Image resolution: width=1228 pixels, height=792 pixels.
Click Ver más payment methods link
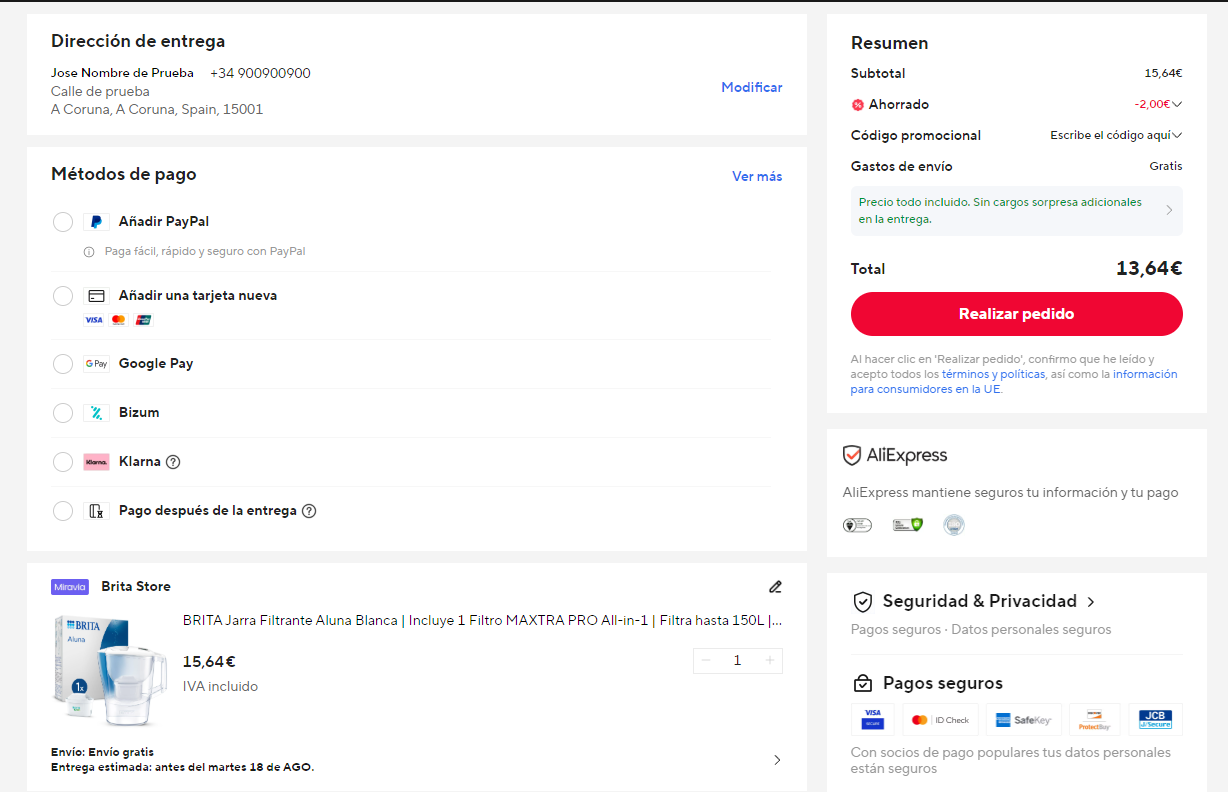click(x=757, y=177)
